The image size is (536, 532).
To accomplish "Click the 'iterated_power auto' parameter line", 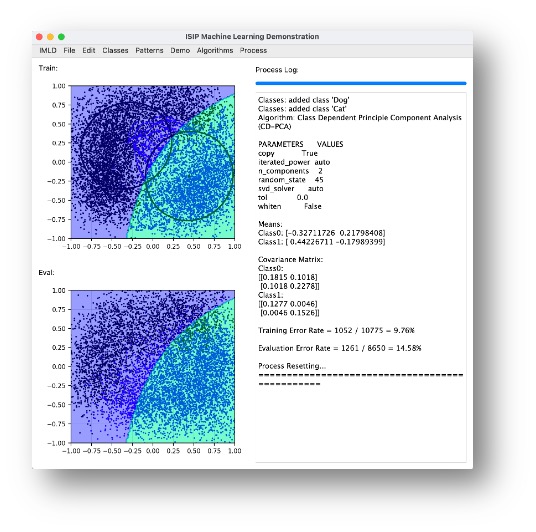I will tap(294, 162).
